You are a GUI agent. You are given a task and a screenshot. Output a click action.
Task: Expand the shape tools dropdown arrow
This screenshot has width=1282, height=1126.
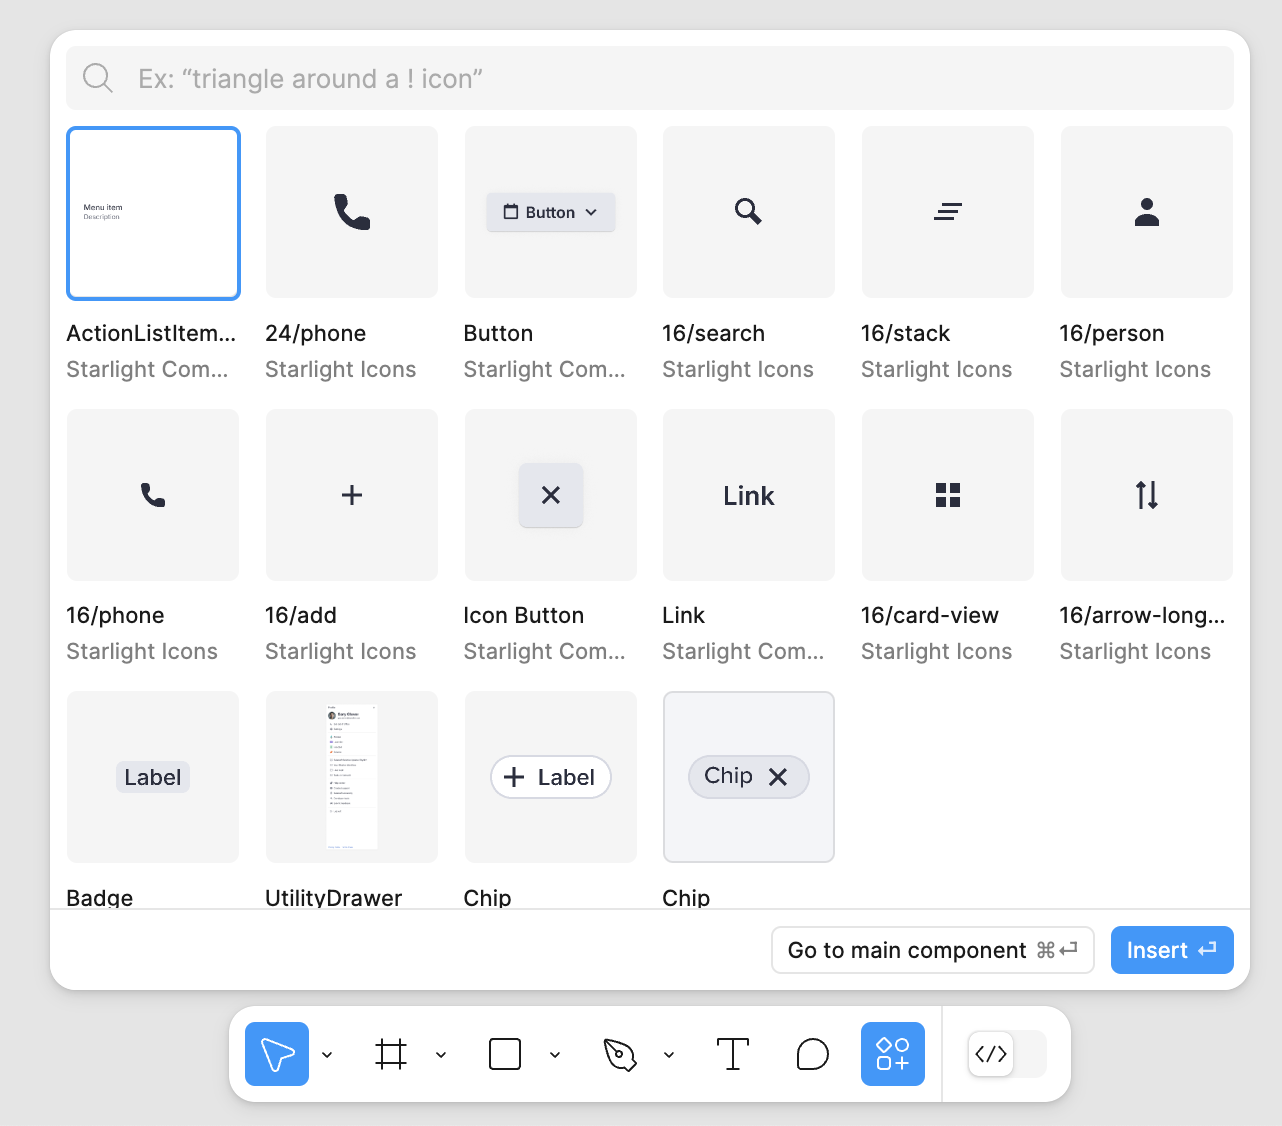point(555,1054)
